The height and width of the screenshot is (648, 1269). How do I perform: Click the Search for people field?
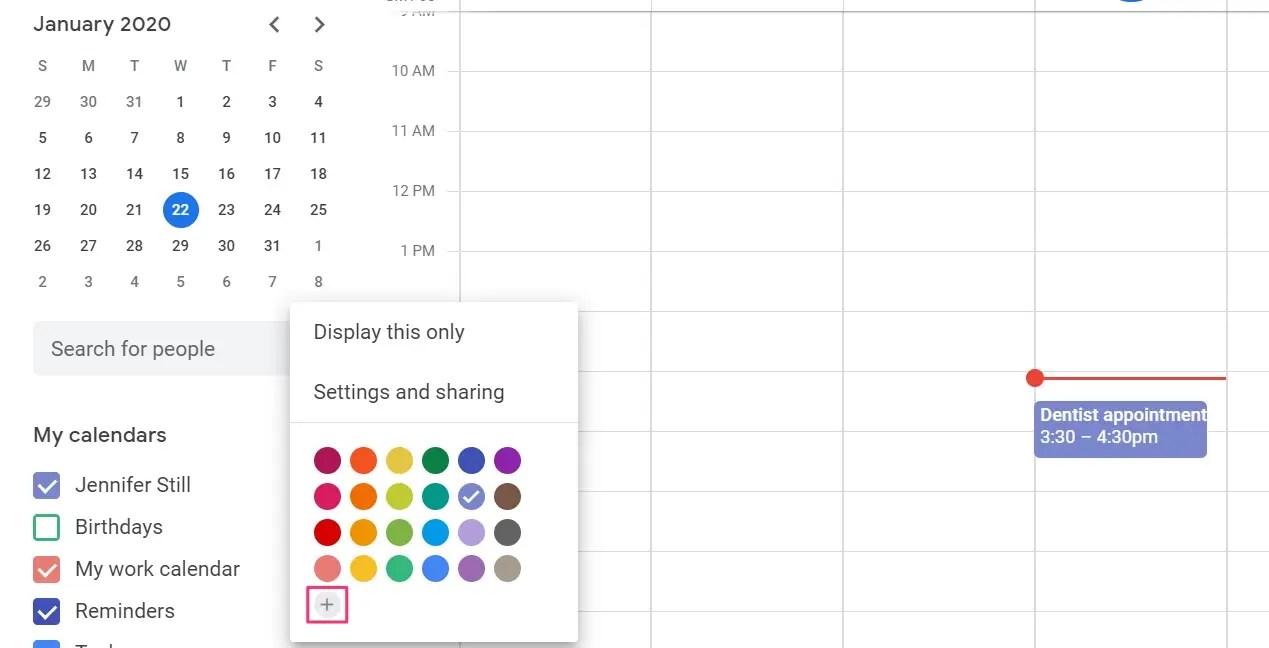click(x=162, y=349)
